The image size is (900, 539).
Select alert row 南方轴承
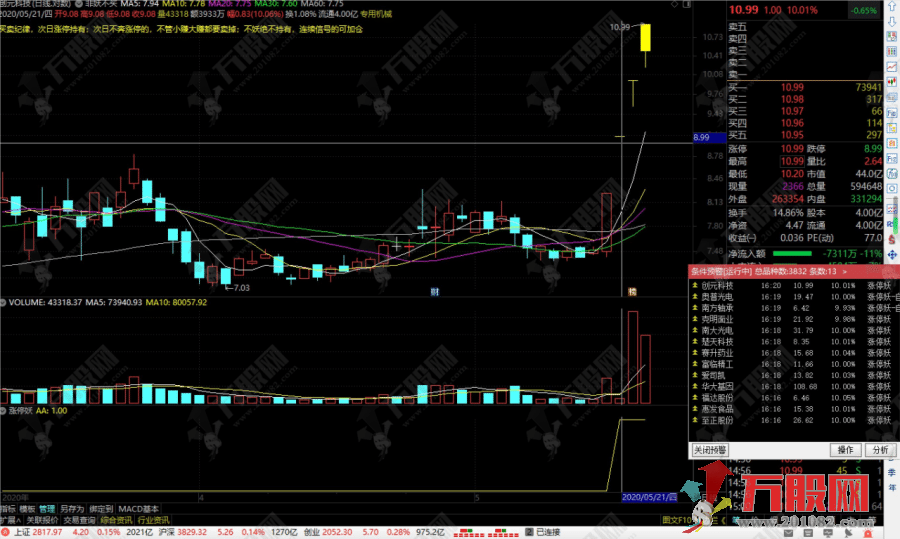[x=794, y=308]
